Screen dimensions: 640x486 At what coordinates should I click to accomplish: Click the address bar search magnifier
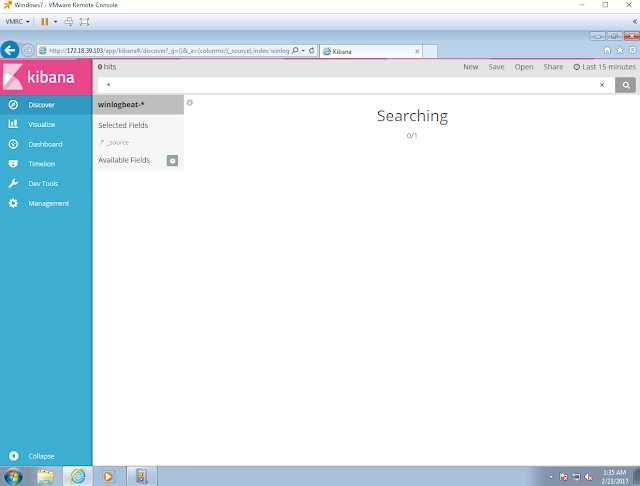[295, 51]
